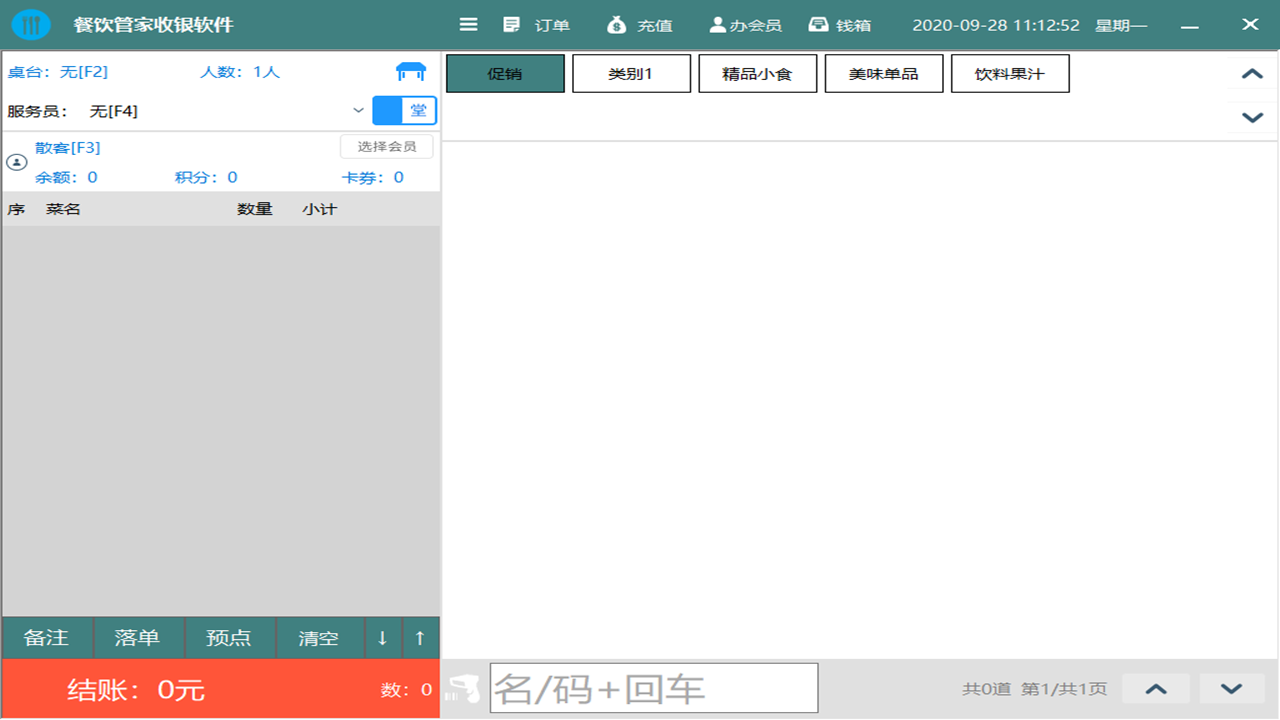Click the category scroll-down chevron
This screenshot has height=720, width=1280.
pyautogui.click(x=1252, y=117)
